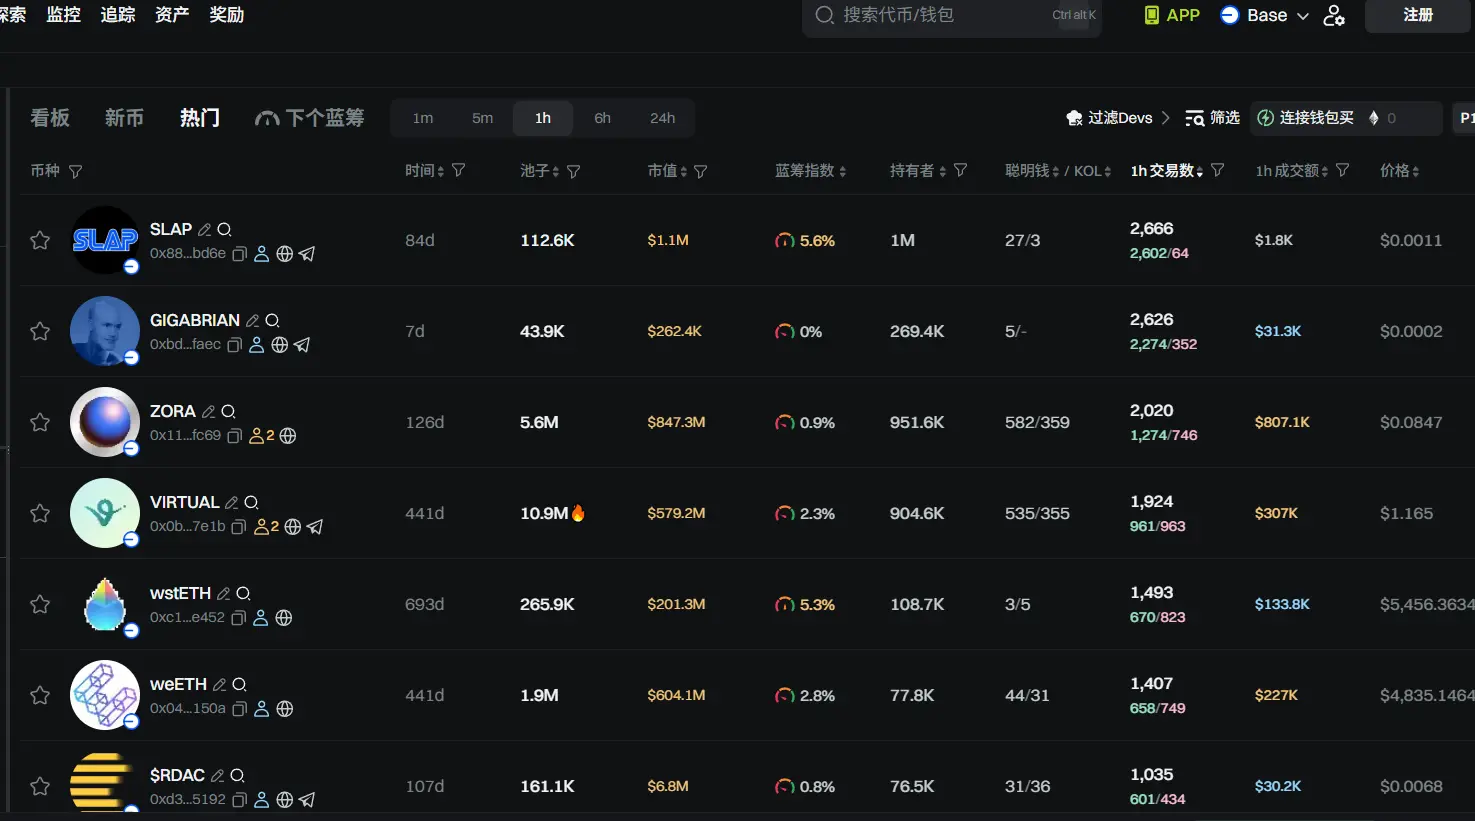The height and width of the screenshot is (821, 1475).
Task: Copy ZORA contract address icon
Action: [234, 436]
